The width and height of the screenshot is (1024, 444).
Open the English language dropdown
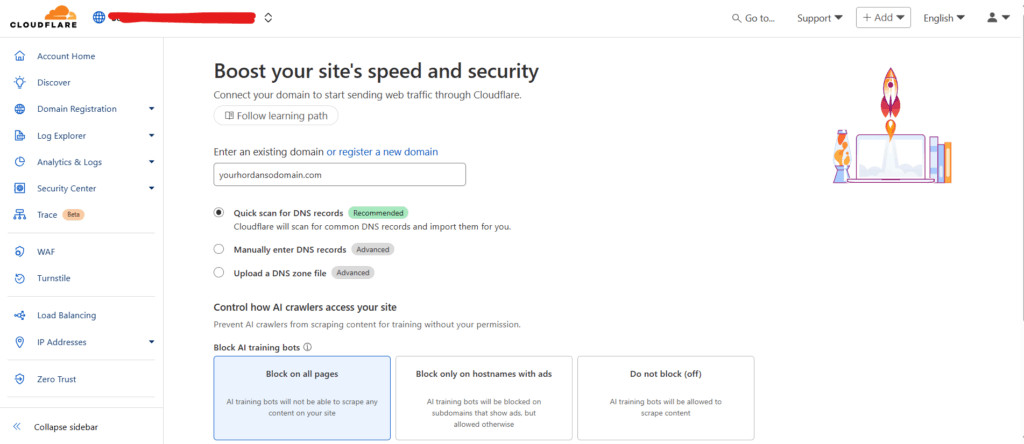pyautogui.click(x=944, y=18)
